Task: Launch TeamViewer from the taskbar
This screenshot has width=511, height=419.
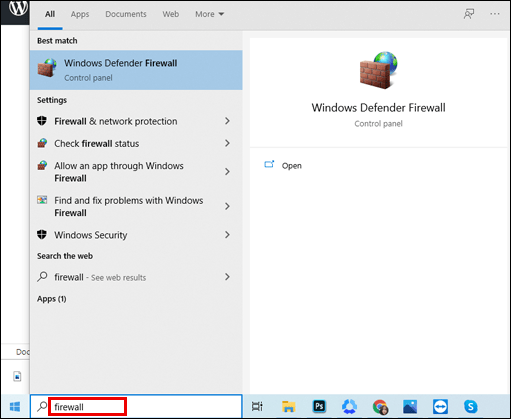Action: (440, 407)
